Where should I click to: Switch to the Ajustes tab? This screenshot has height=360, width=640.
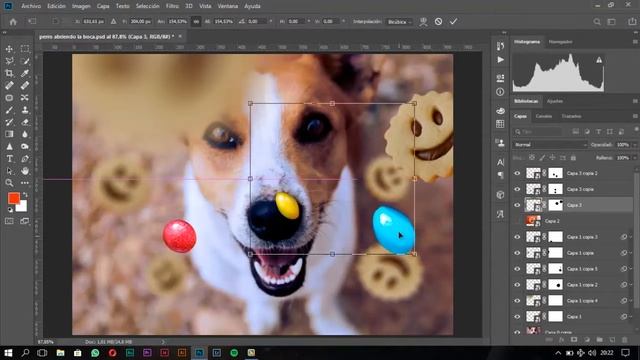(x=555, y=101)
